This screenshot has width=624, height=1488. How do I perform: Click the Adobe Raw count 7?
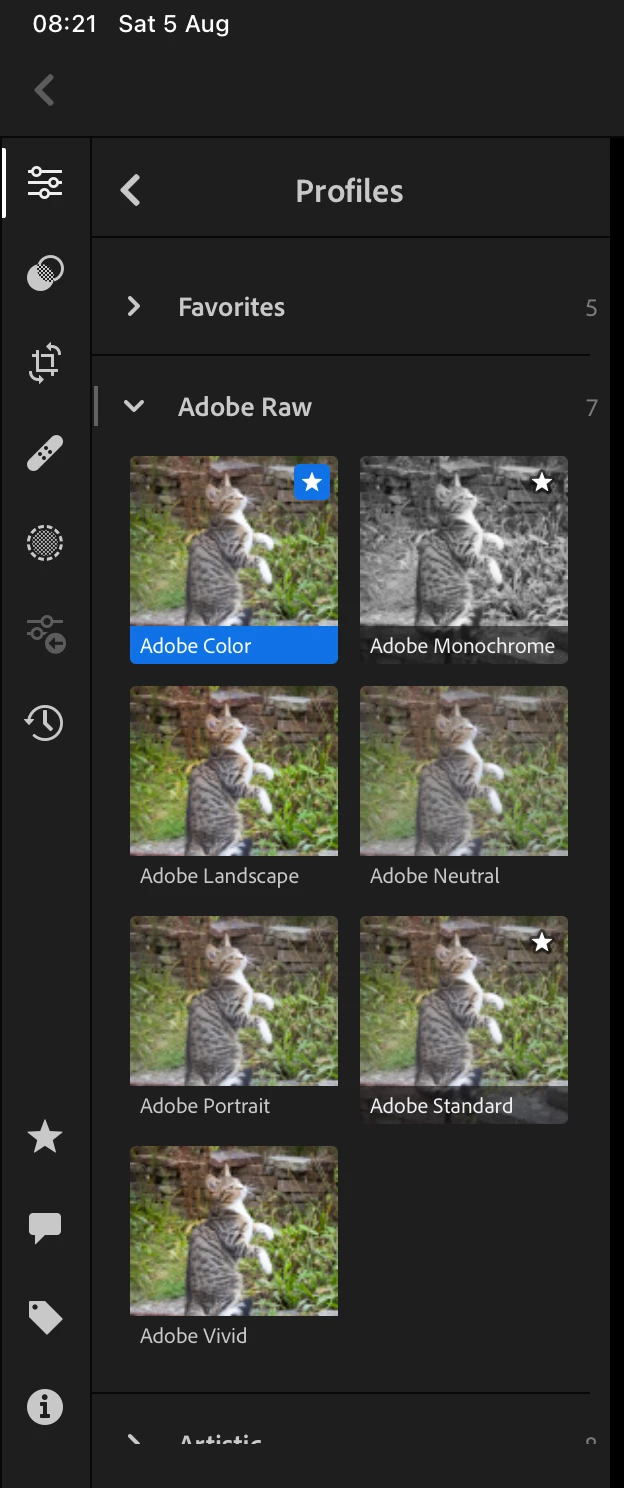point(591,408)
